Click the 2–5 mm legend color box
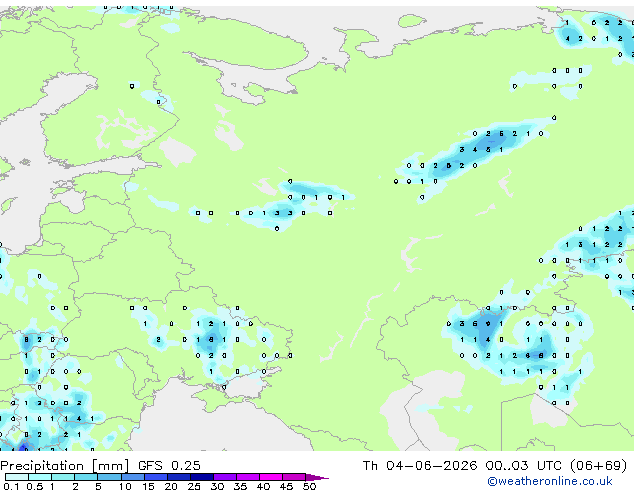 (x=86, y=477)
